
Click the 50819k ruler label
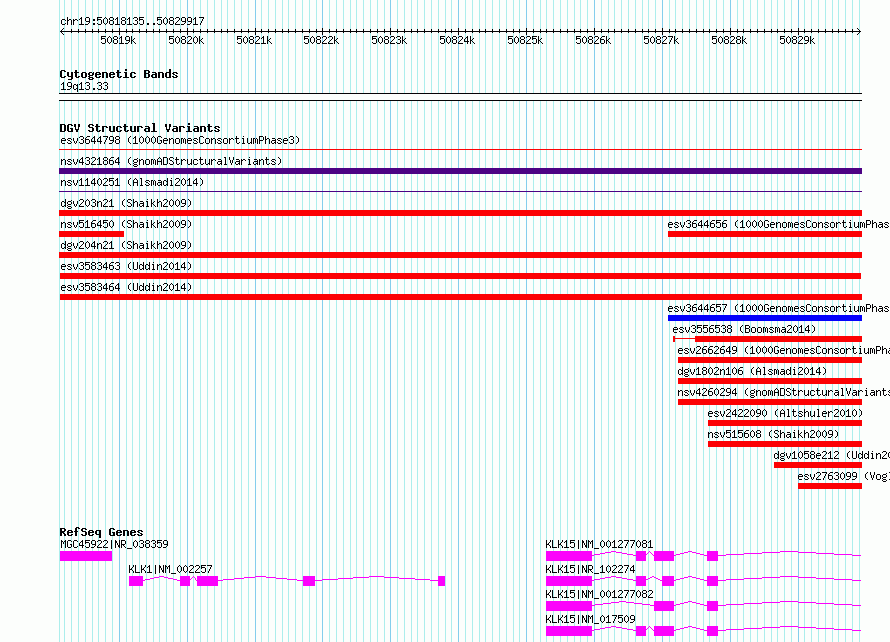(x=118, y=40)
